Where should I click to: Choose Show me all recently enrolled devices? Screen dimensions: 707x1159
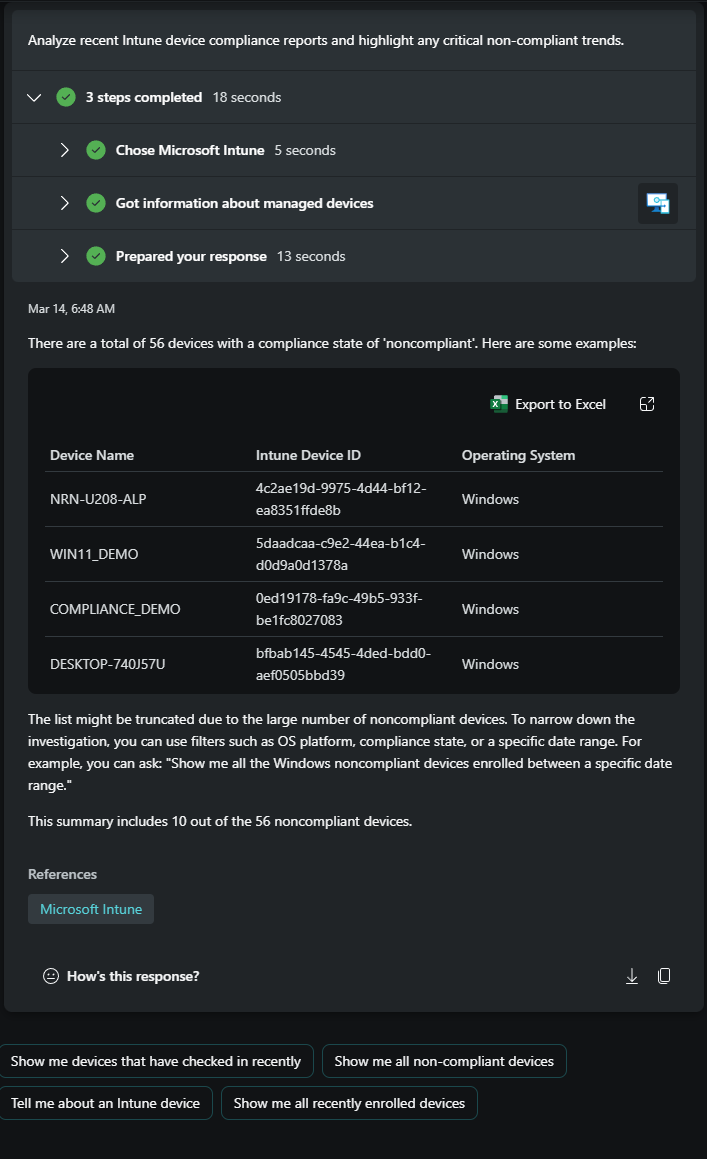(349, 1104)
